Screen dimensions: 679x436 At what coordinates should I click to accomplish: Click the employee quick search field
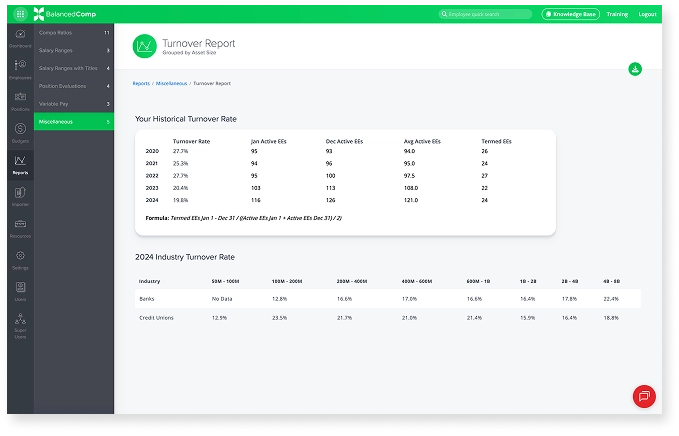point(487,15)
